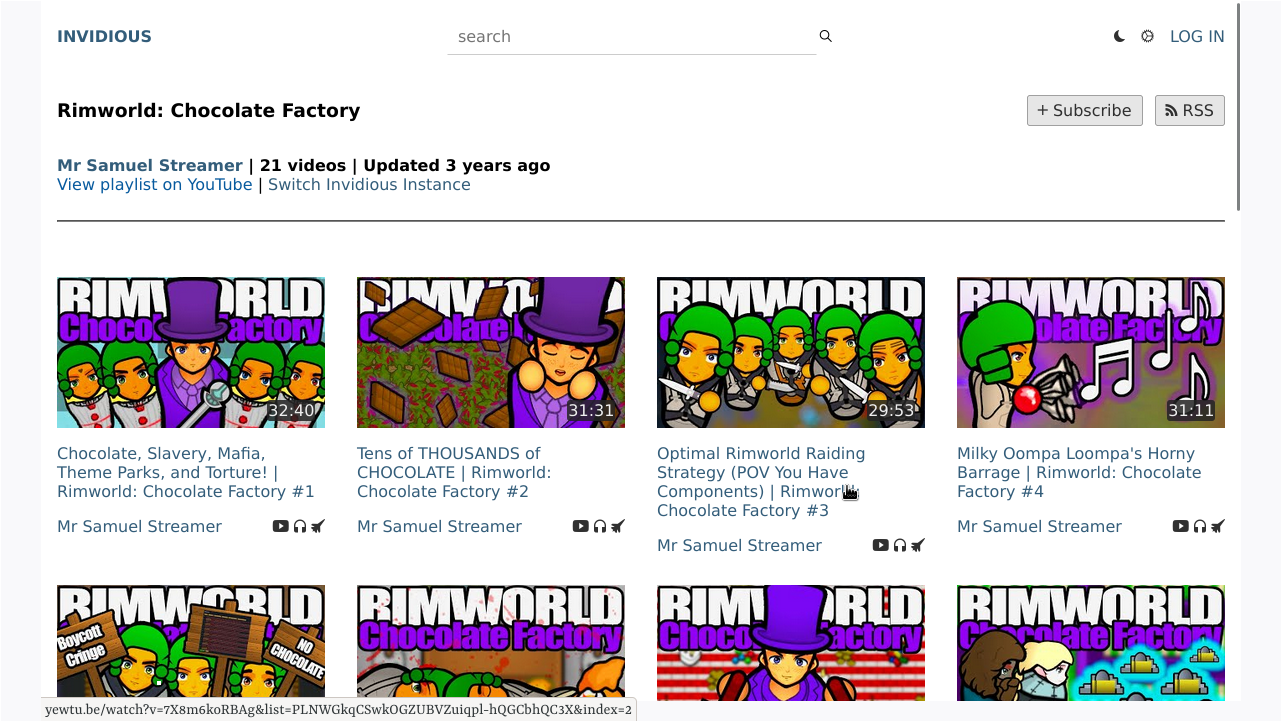Viewport: 1282px width, 722px height.
Task: Go to the INVIDIOUS home link
Action: tap(104, 37)
